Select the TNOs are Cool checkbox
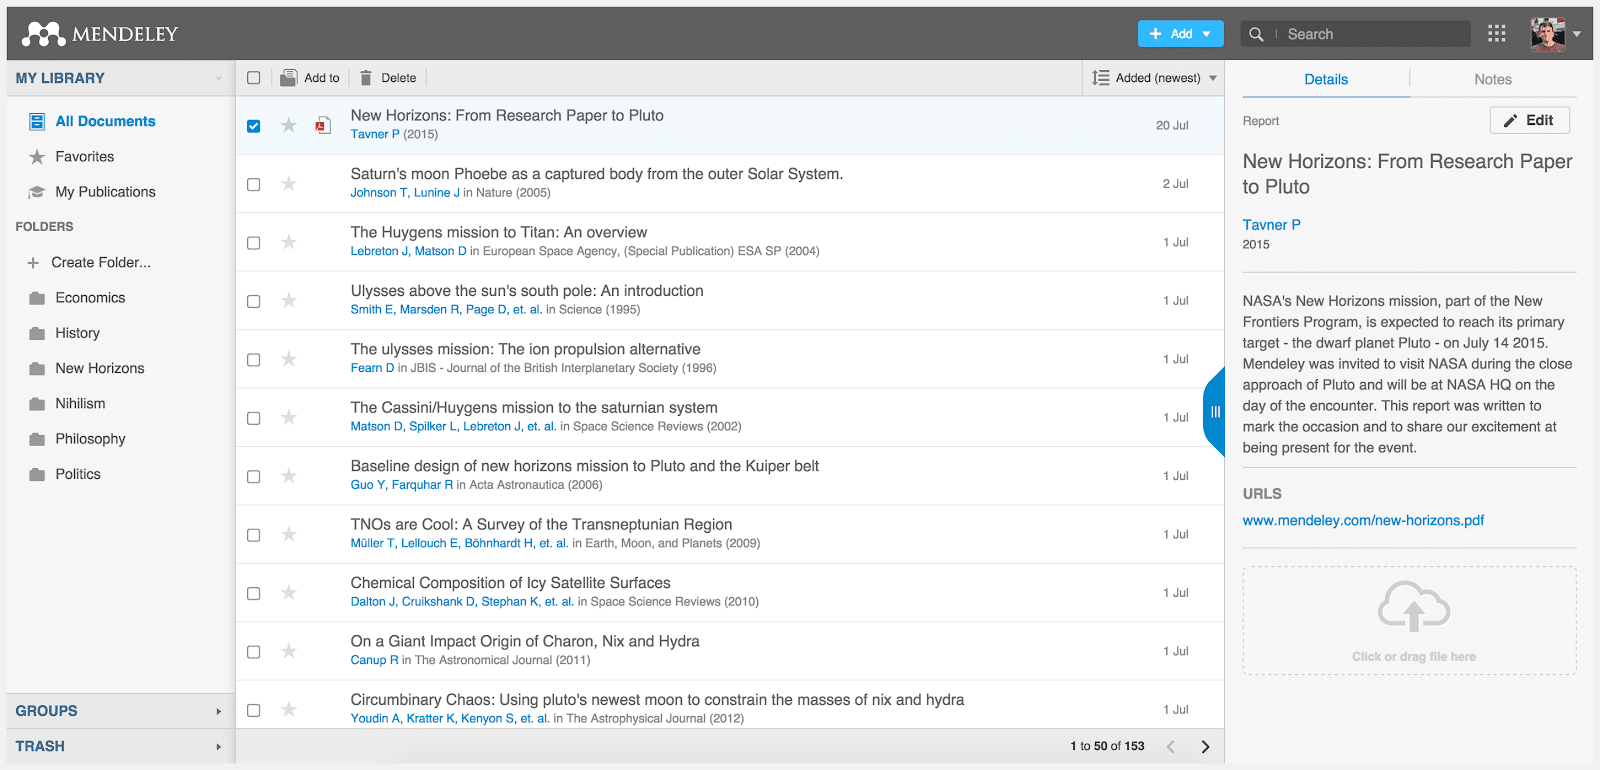This screenshot has width=1600, height=770. [x=254, y=535]
